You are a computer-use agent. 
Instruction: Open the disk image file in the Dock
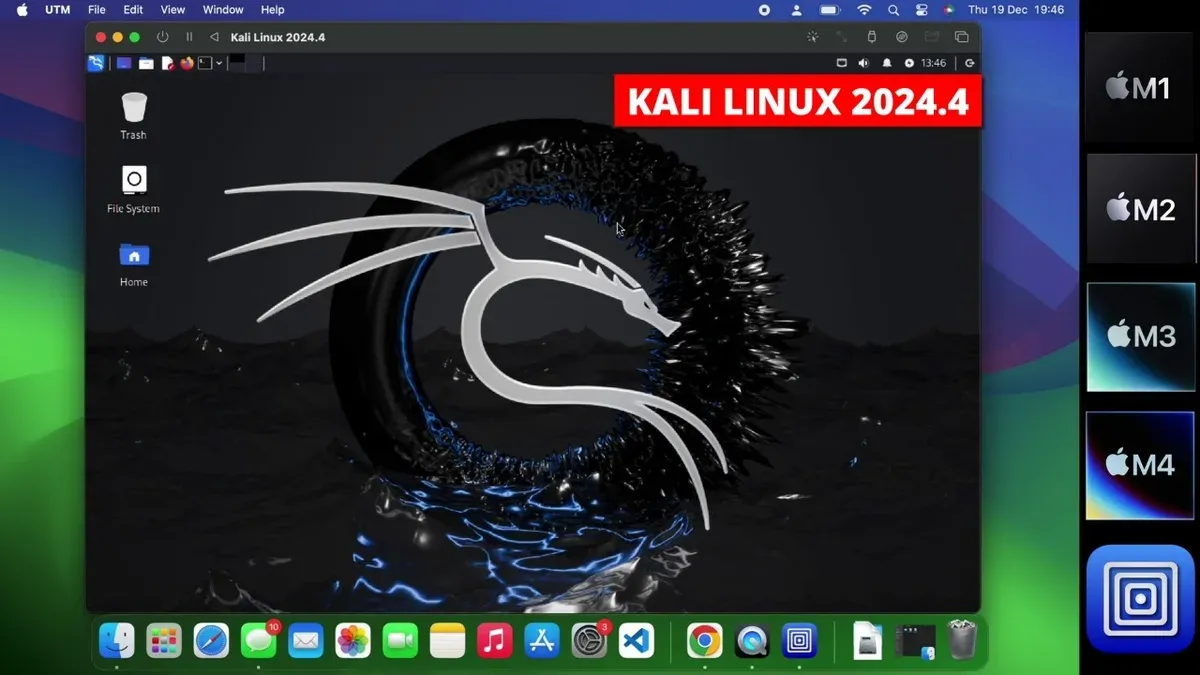click(868, 640)
